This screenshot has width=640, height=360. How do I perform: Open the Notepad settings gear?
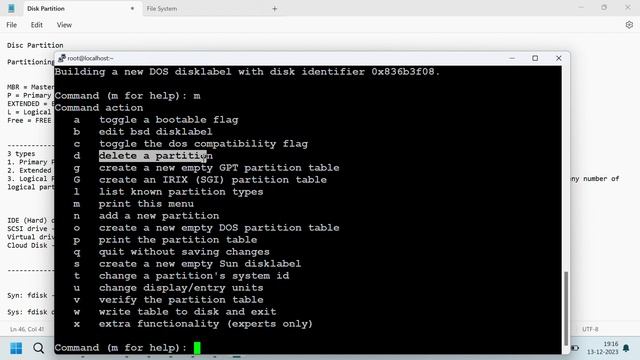coord(629,25)
